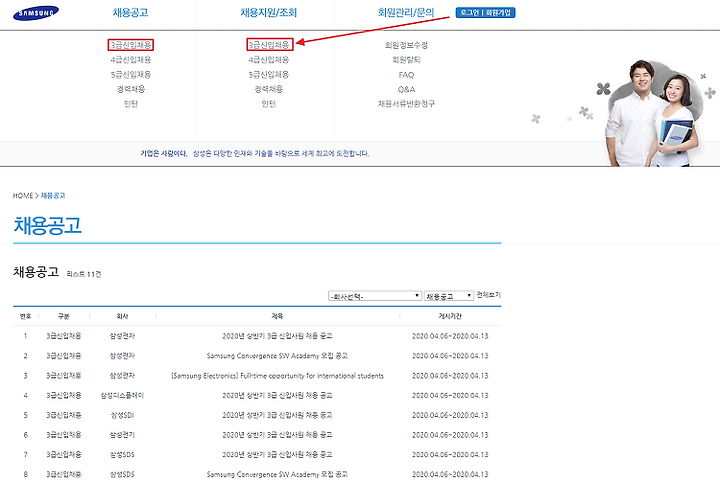Select 인턴 under 채용공고 menu
Viewport: 720px width, 482px height.
click(131, 104)
